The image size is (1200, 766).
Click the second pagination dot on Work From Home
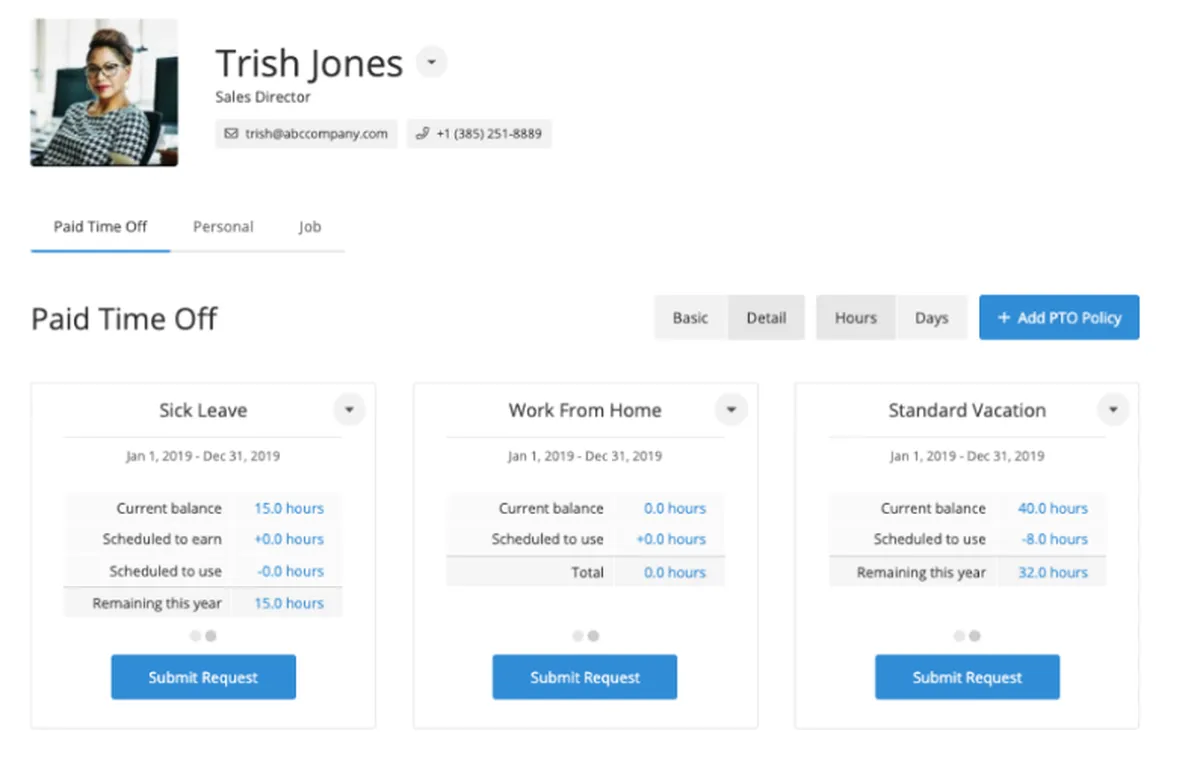click(593, 636)
